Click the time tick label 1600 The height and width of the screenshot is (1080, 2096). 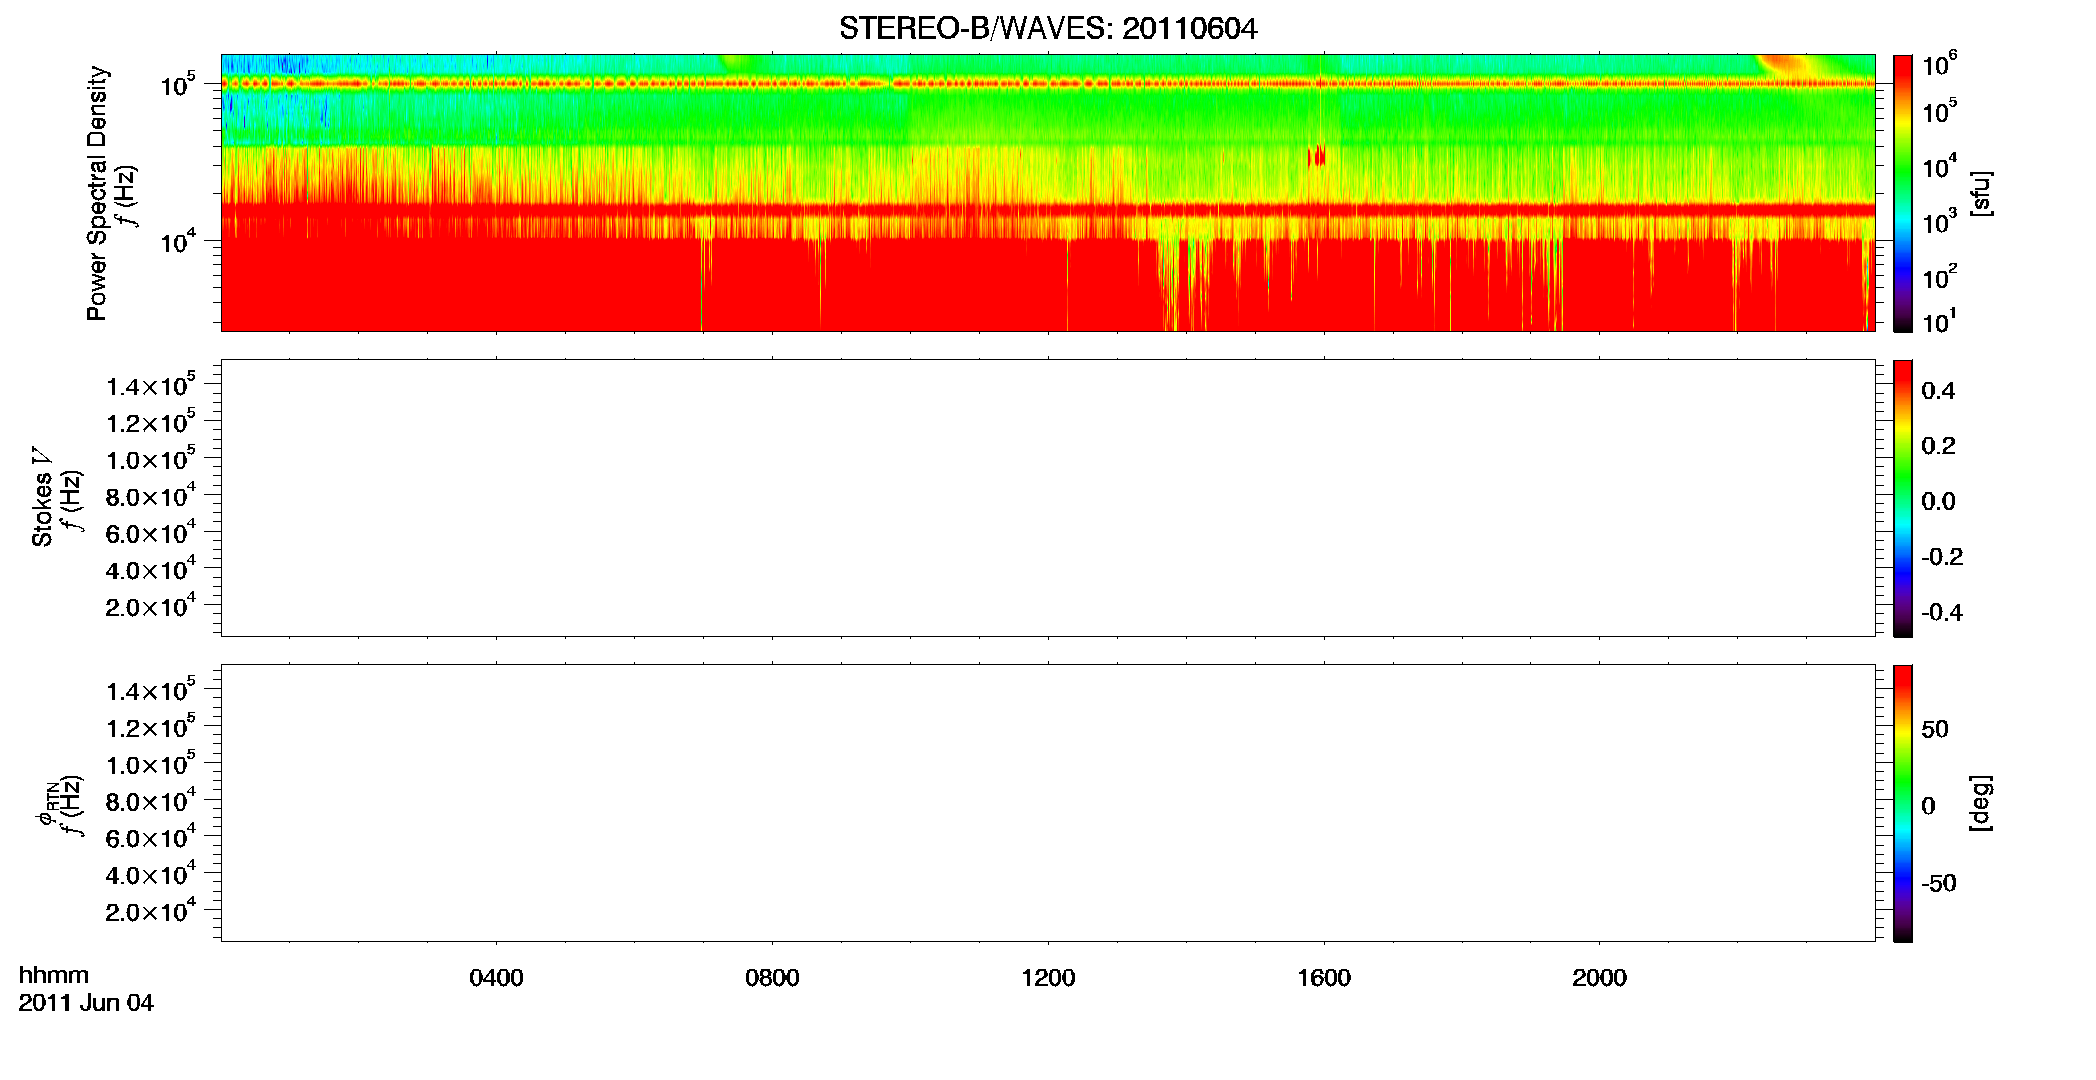tap(1324, 978)
